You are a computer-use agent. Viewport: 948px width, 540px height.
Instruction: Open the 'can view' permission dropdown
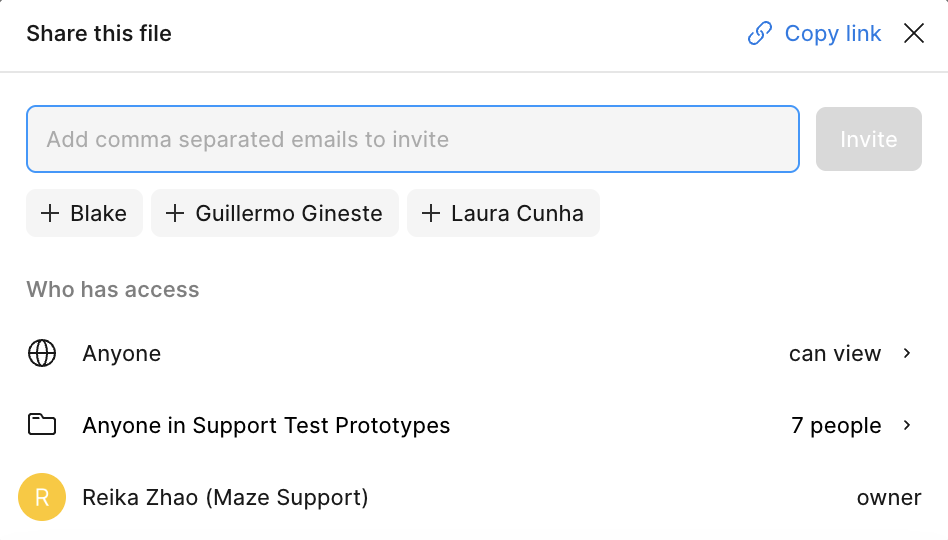(x=835, y=353)
